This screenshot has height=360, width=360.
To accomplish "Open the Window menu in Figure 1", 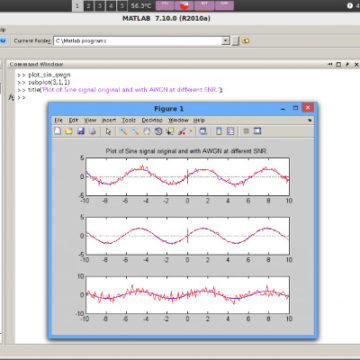I will [x=178, y=120].
